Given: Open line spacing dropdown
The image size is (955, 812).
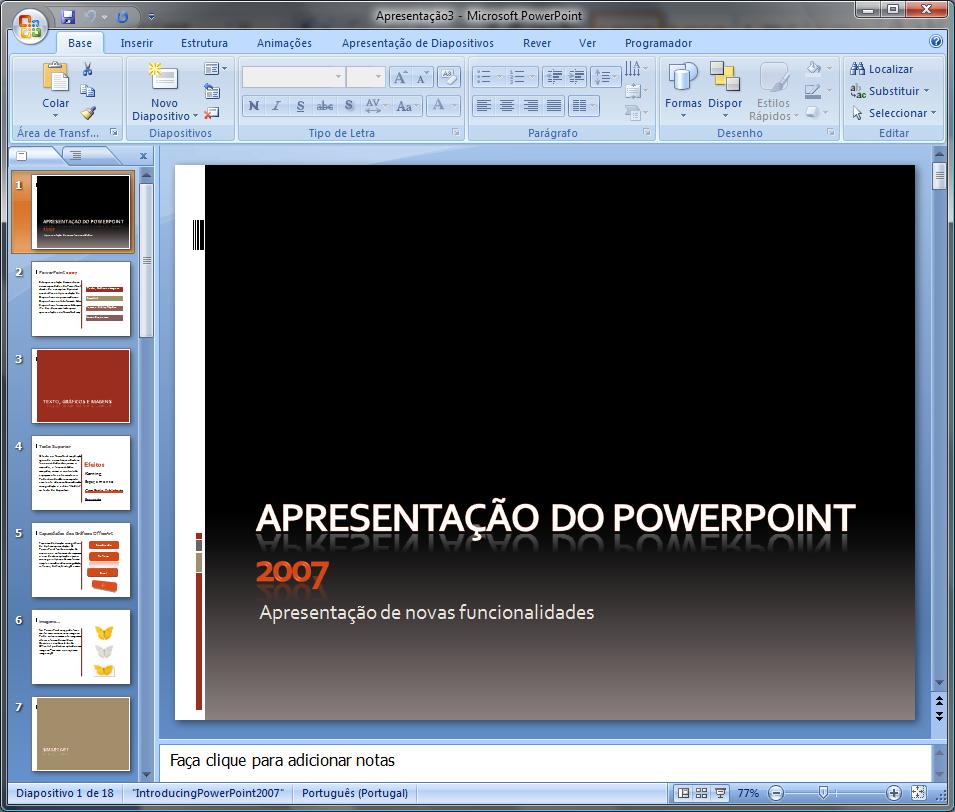Looking at the screenshot, I should coord(605,77).
